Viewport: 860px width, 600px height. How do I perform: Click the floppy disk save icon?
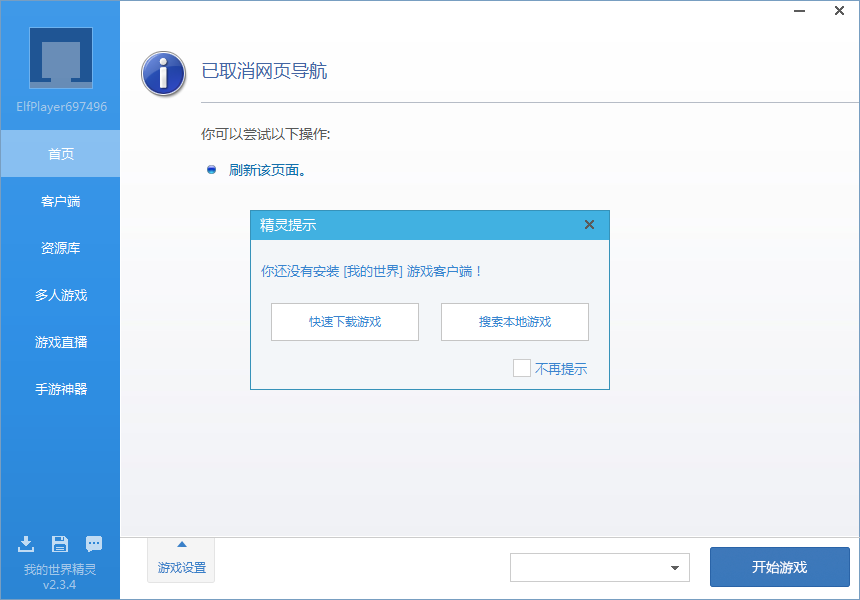(60, 544)
